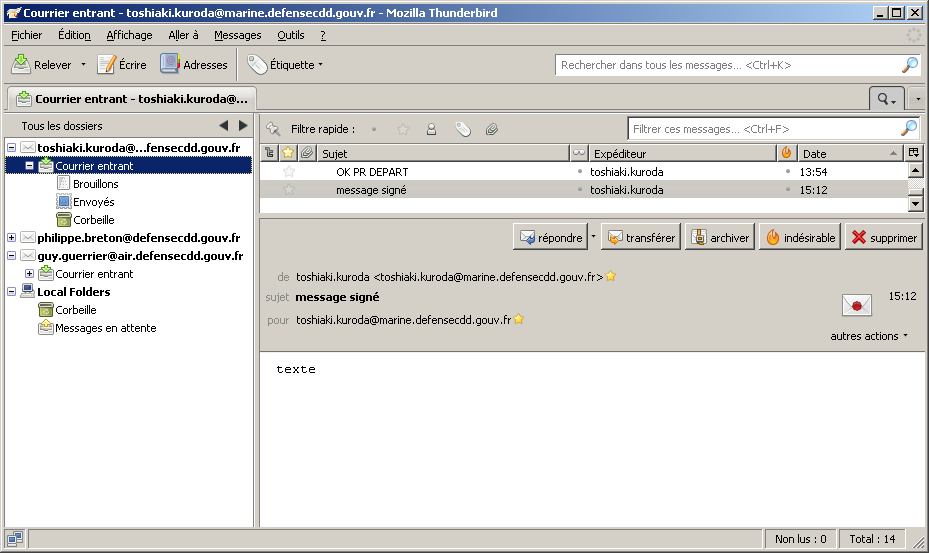Open the Messages menu
This screenshot has width=929, height=553.
coord(237,35)
